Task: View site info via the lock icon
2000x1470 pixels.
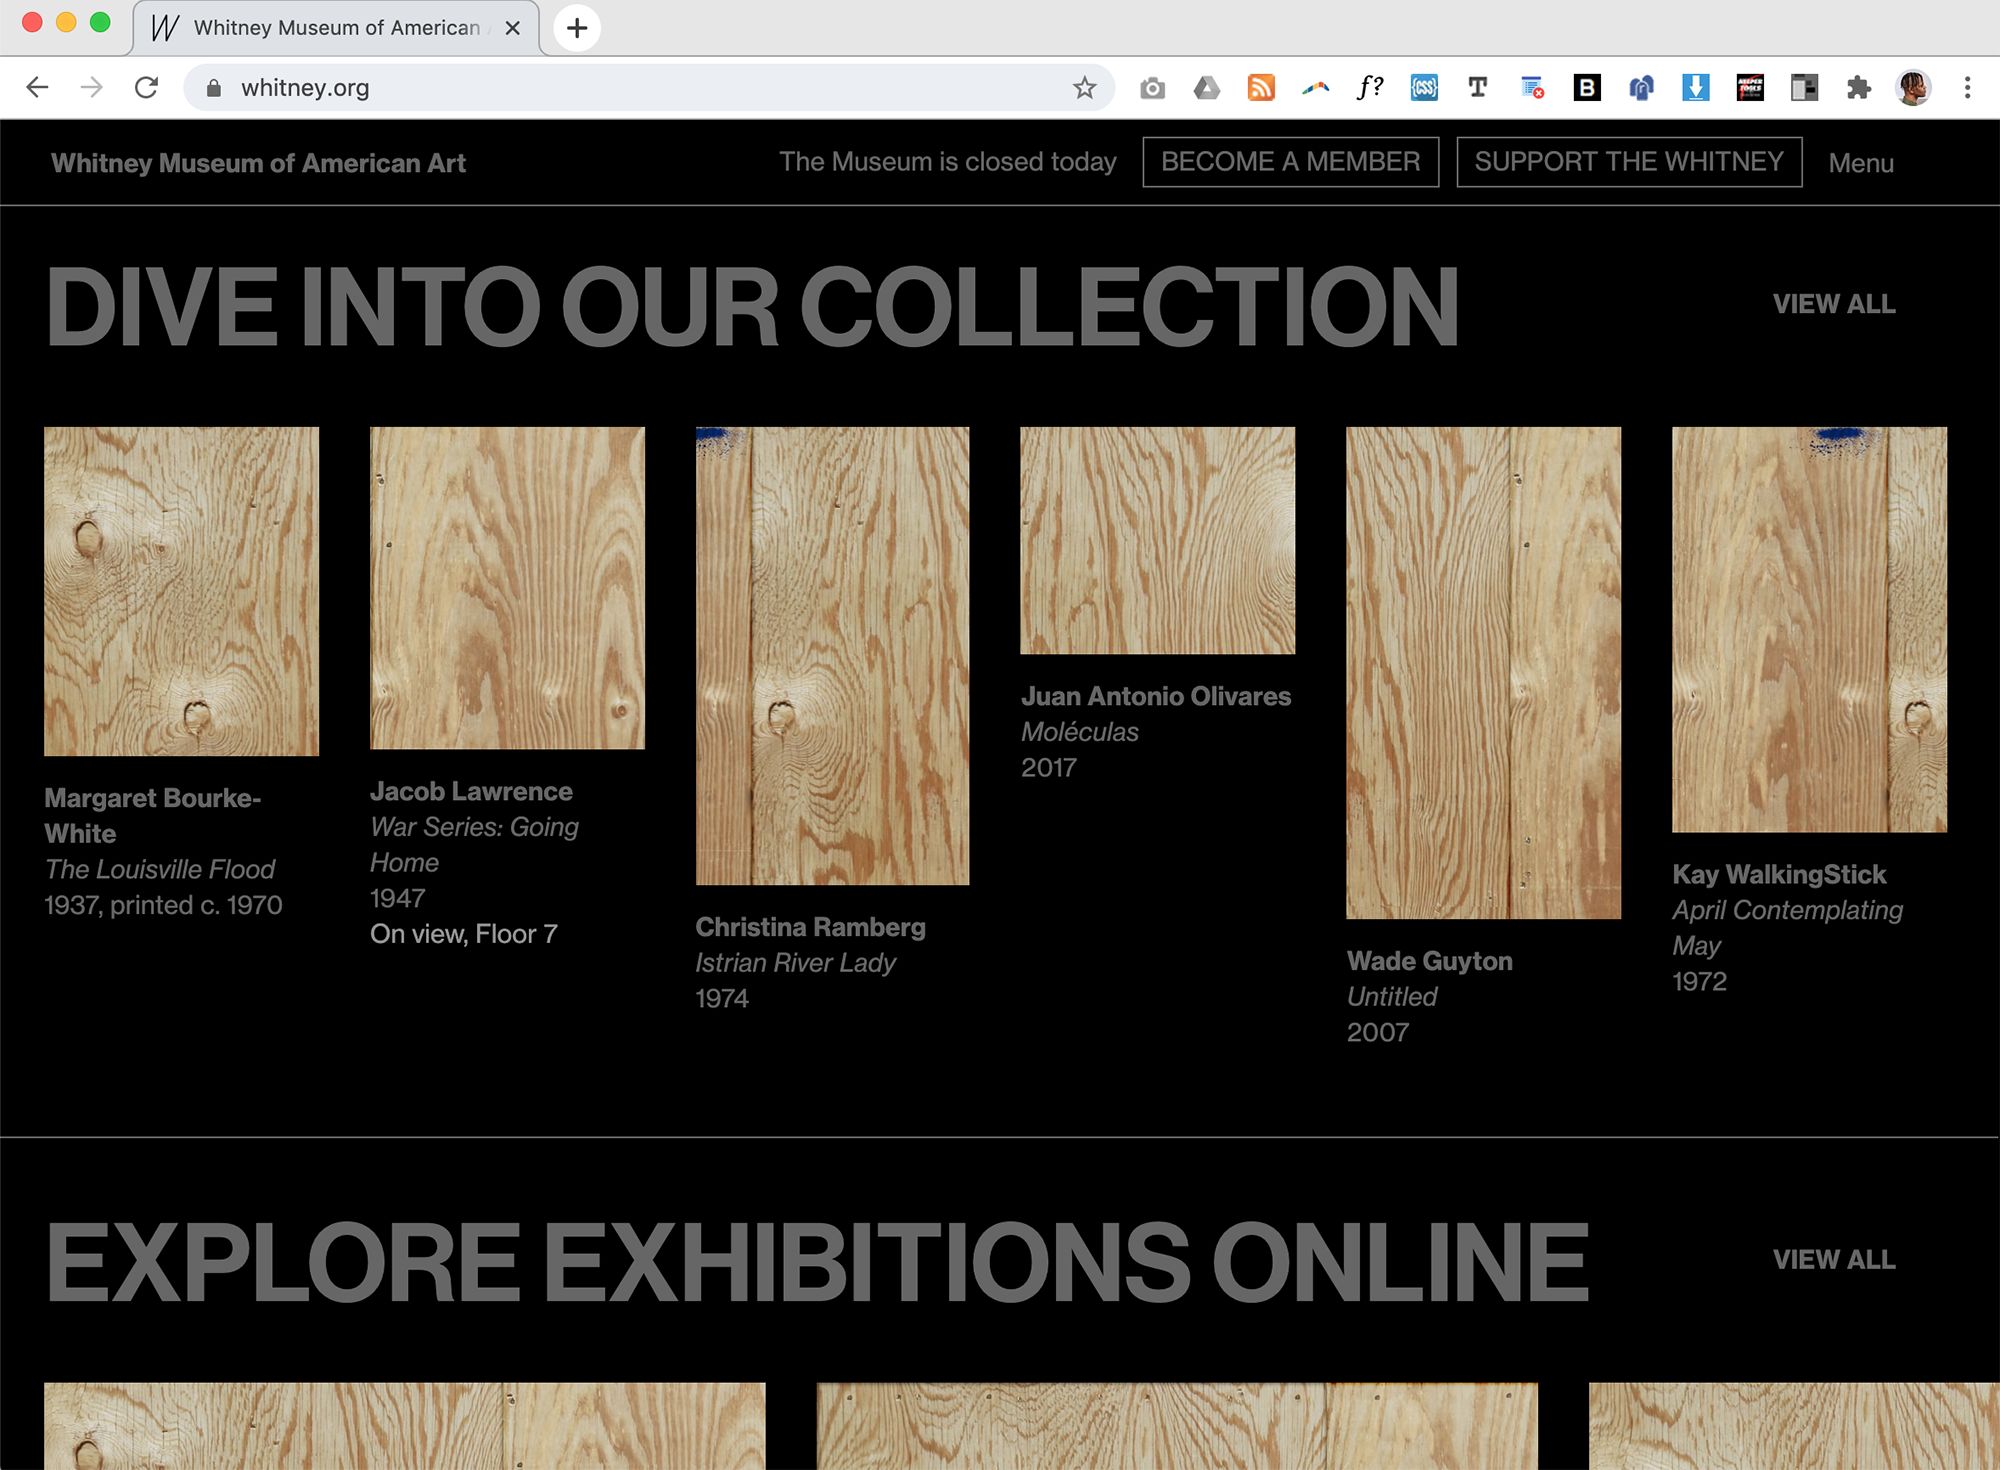Action: pyautogui.click(x=213, y=88)
